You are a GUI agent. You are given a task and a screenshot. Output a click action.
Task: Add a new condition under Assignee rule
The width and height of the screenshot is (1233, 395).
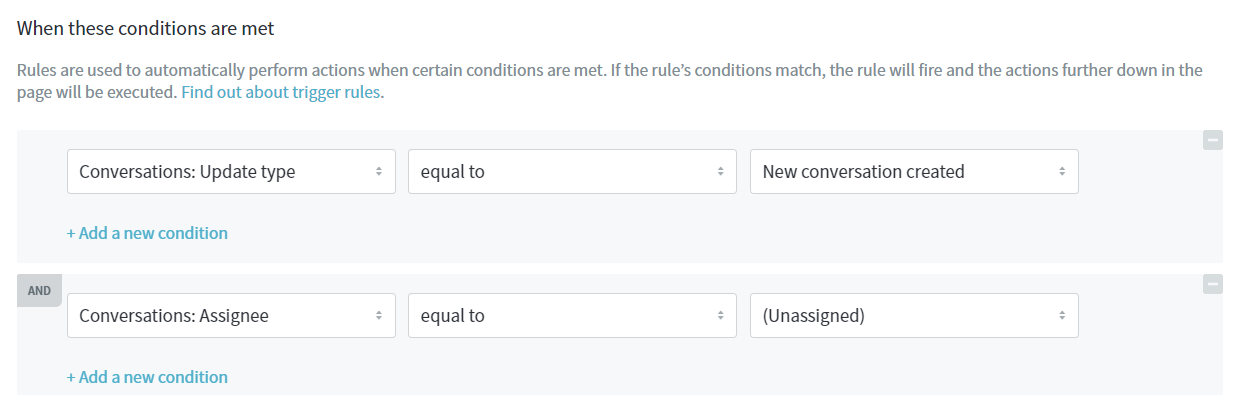147,377
